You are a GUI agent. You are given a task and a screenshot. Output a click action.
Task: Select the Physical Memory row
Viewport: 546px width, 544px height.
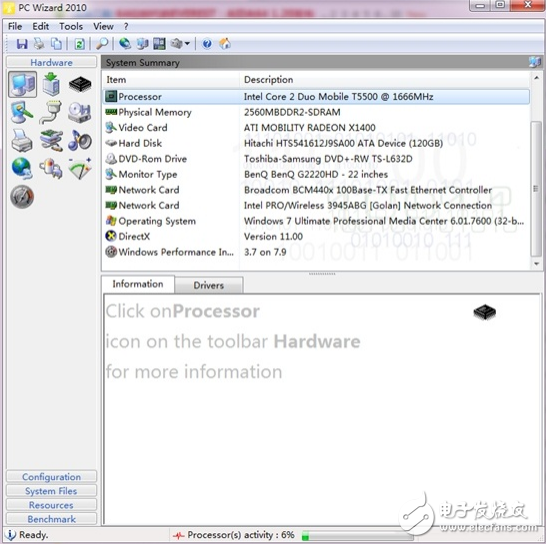coord(316,112)
